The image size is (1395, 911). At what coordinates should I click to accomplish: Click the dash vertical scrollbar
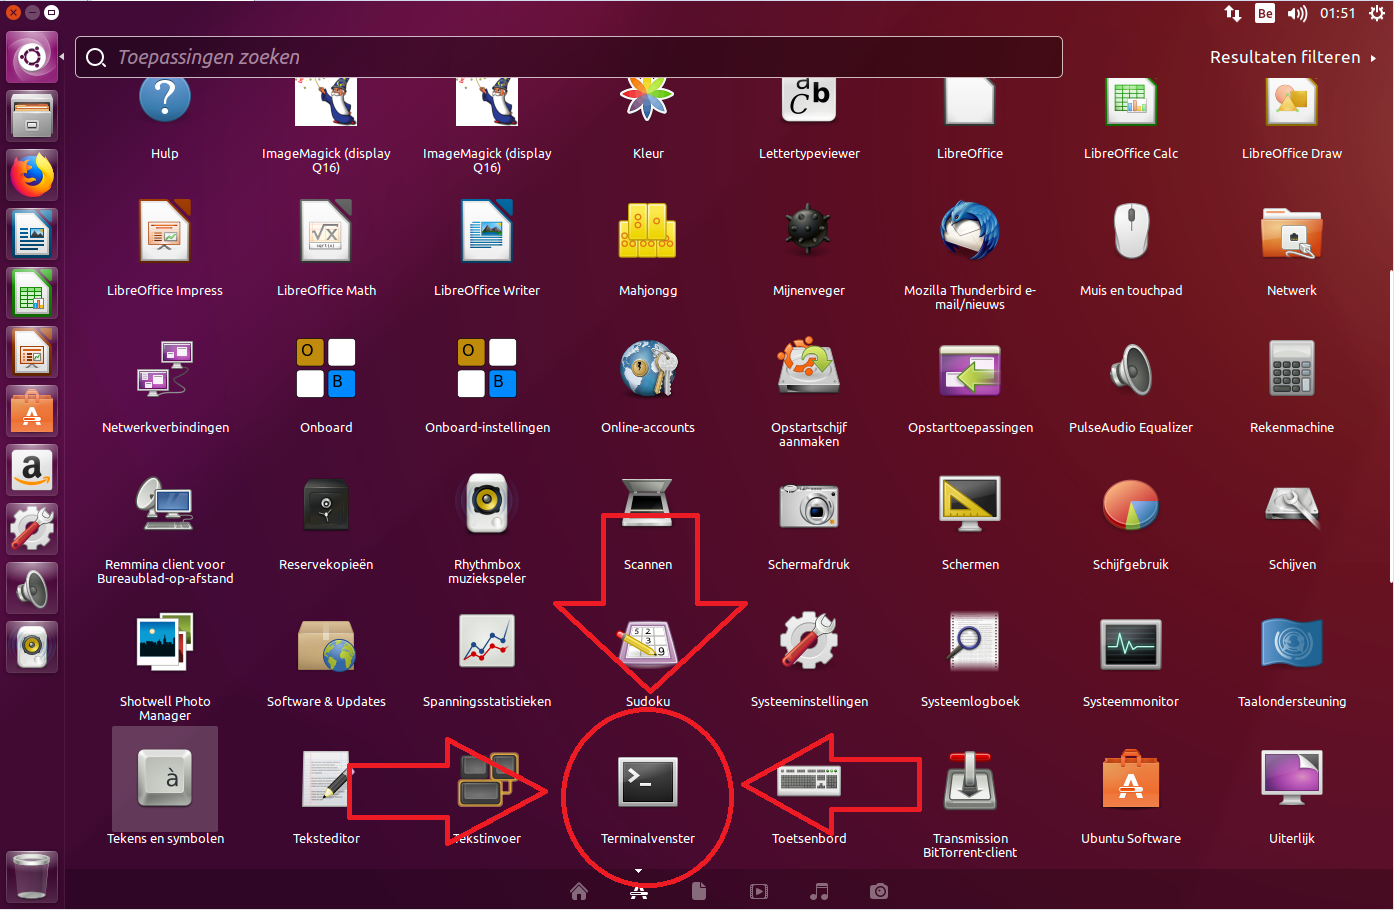tap(1391, 427)
